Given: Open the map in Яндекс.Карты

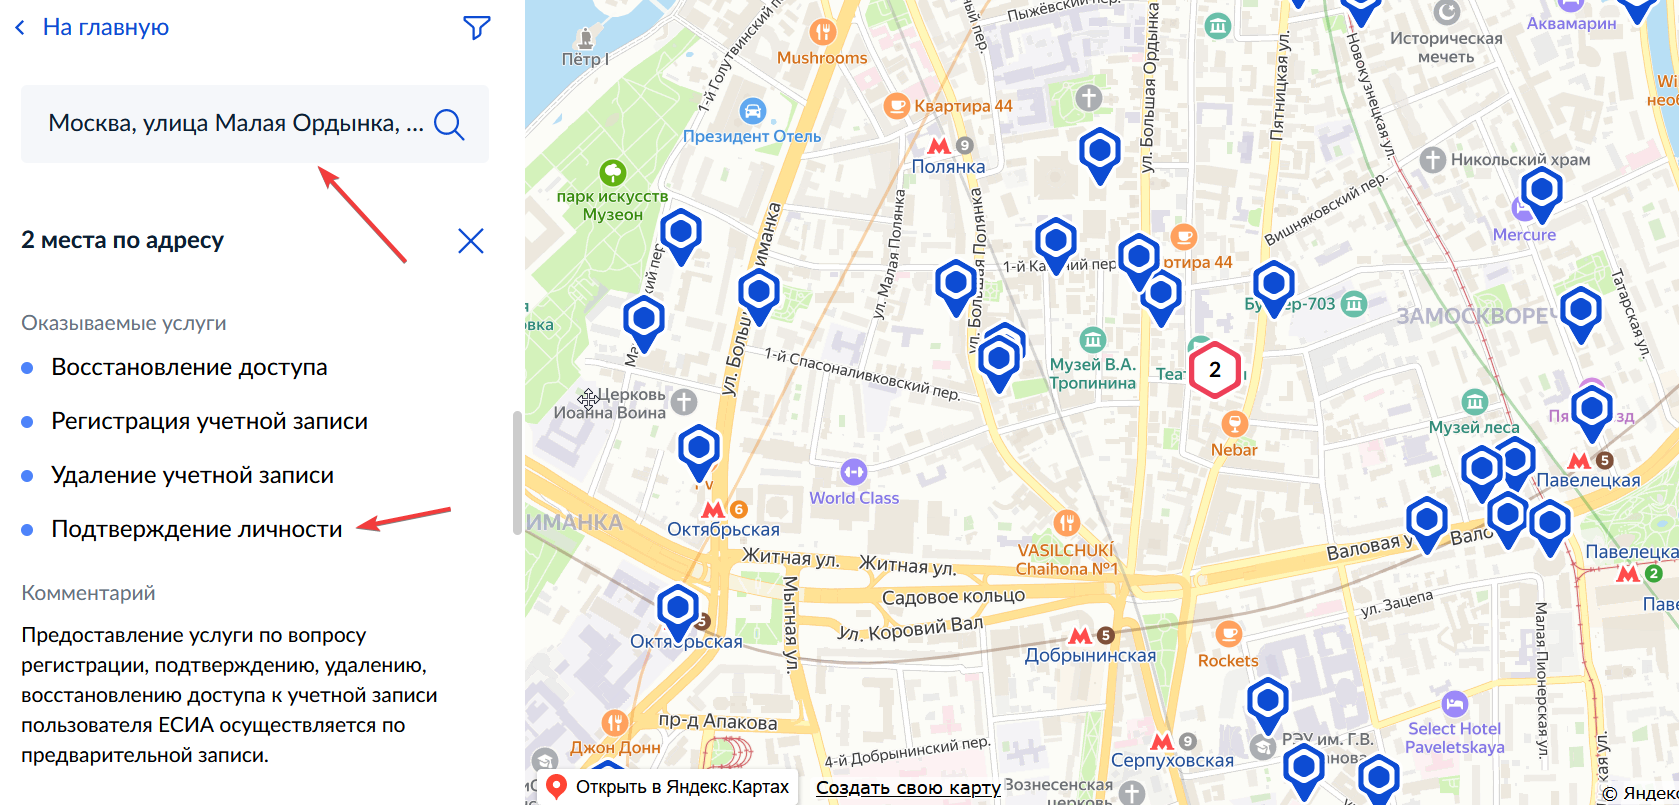Looking at the screenshot, I should coord(667,787).
